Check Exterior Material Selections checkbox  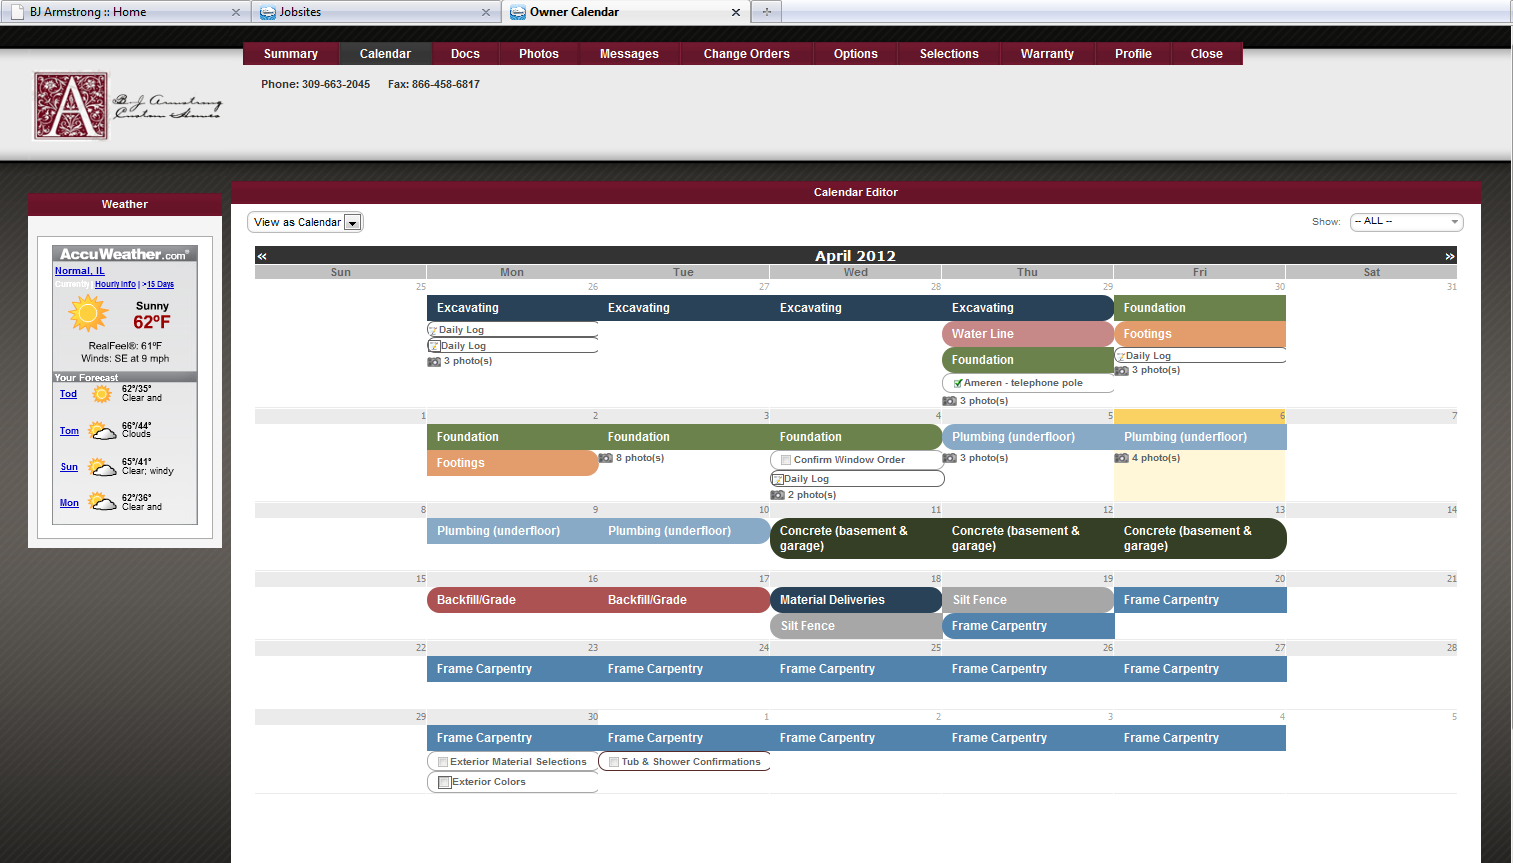(443, 762)
